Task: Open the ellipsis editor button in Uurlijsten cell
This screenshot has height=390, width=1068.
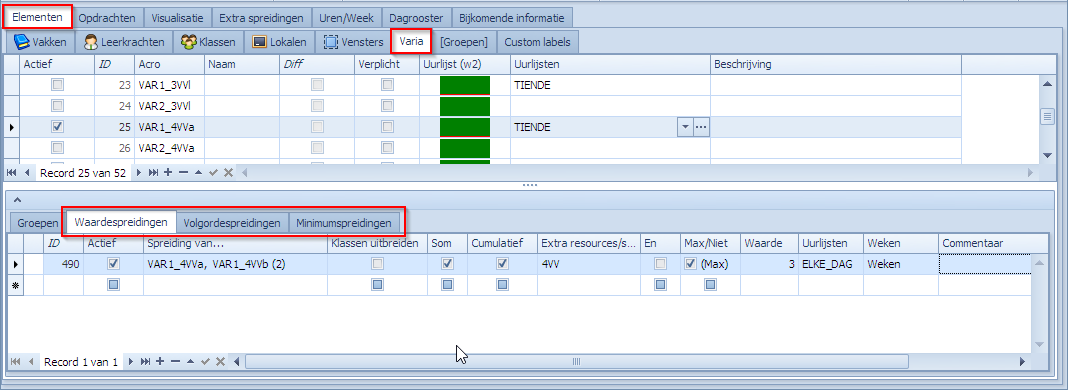Action: point(702,127)
